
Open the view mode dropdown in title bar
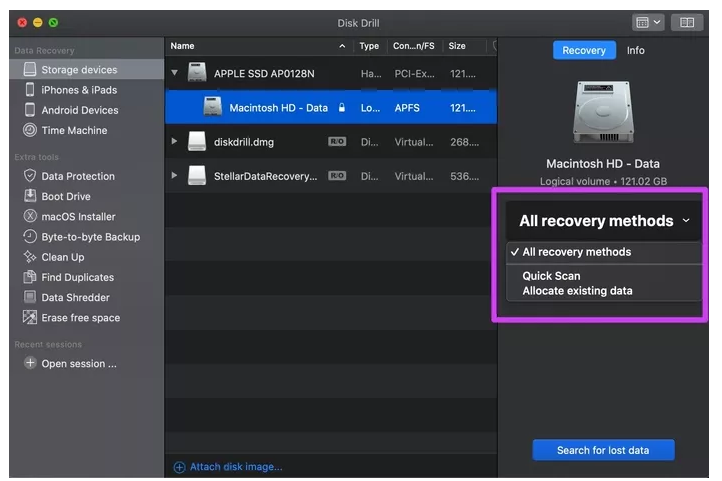[648, 22]
